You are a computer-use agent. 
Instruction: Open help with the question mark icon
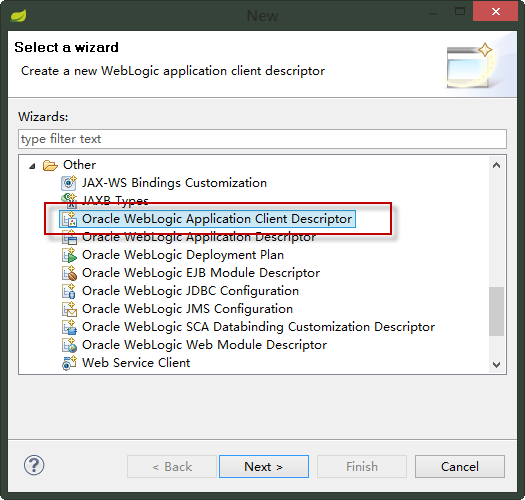(34, 465)
